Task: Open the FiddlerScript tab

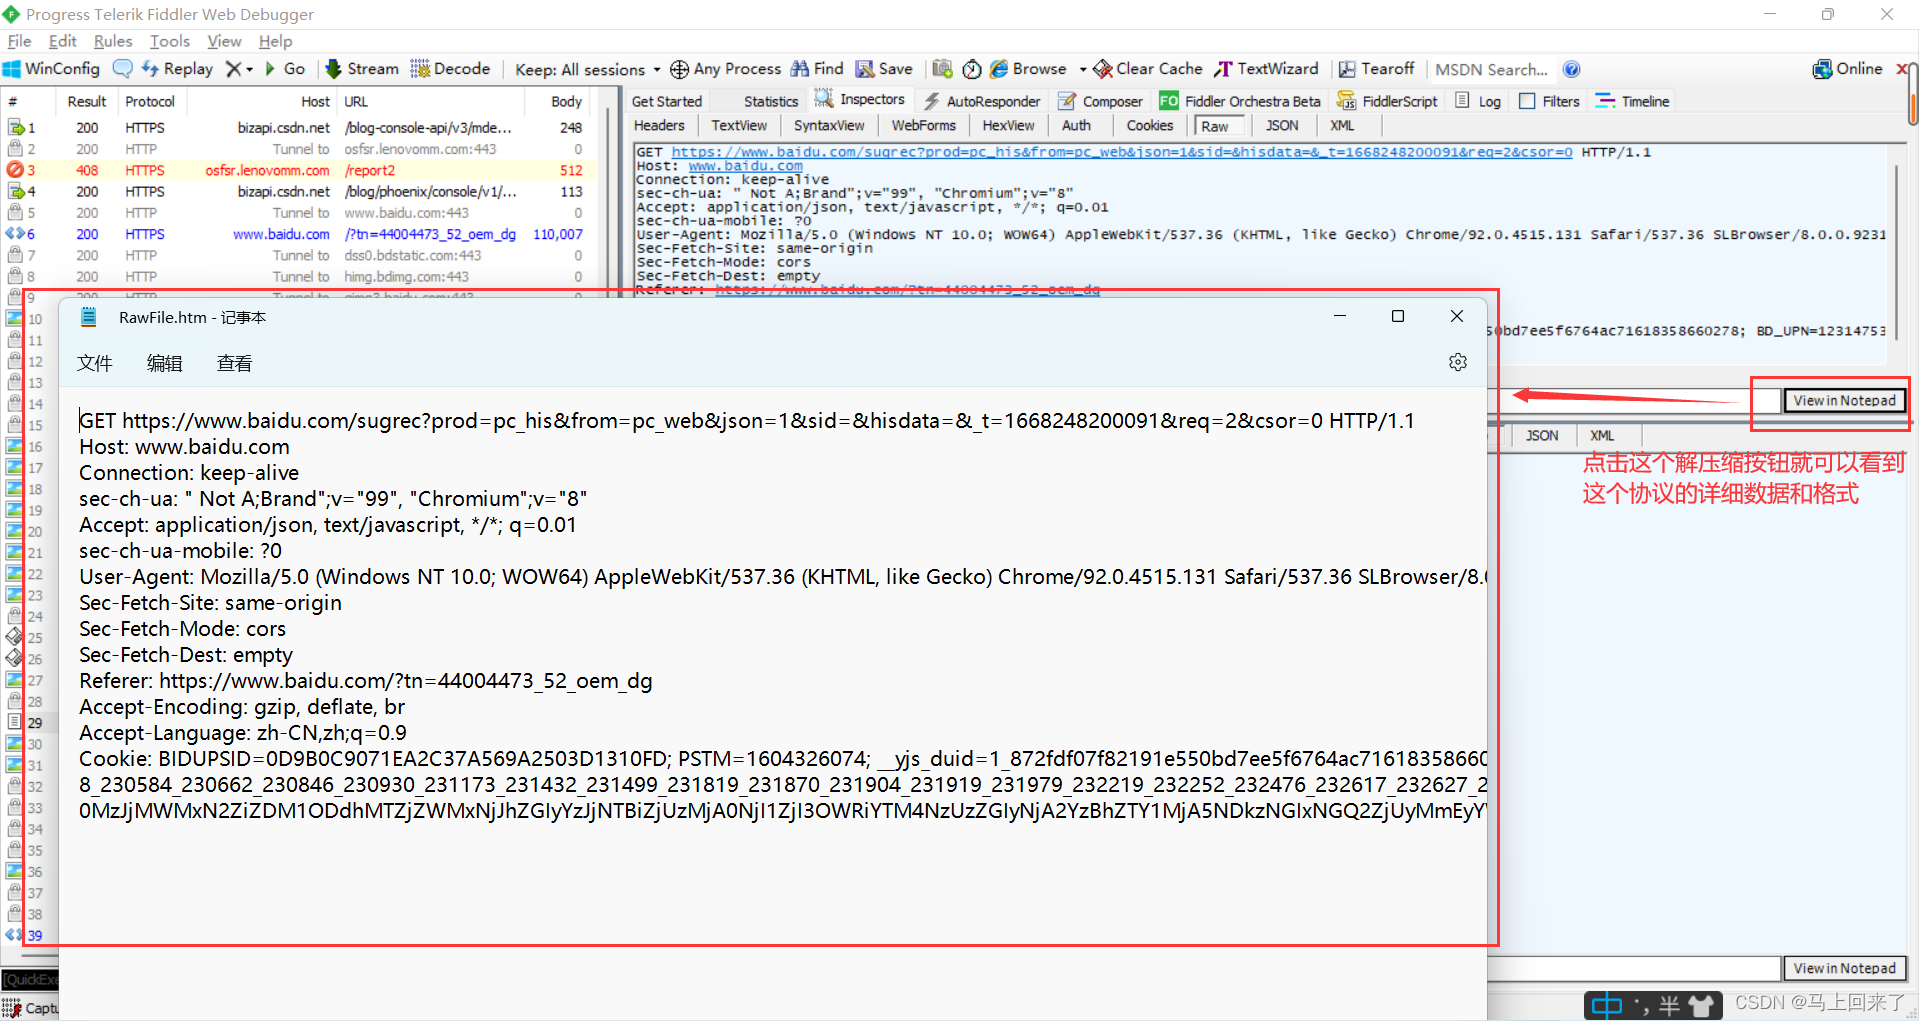Action: coord(1387,101)
